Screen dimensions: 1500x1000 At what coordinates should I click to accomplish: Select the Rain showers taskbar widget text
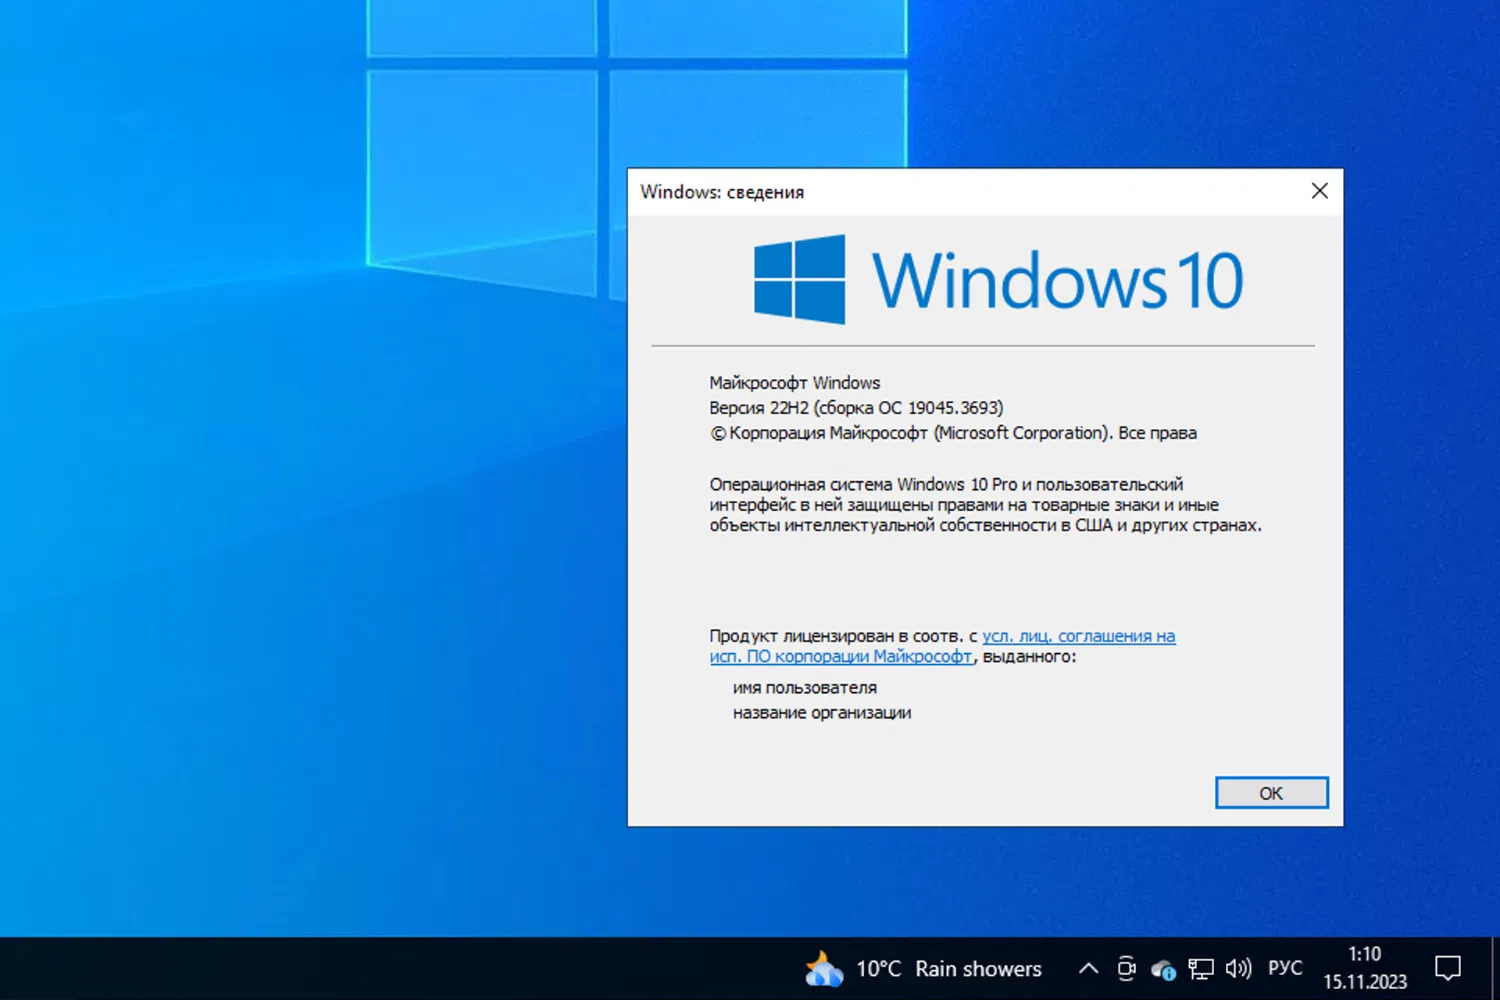point(978,968)
